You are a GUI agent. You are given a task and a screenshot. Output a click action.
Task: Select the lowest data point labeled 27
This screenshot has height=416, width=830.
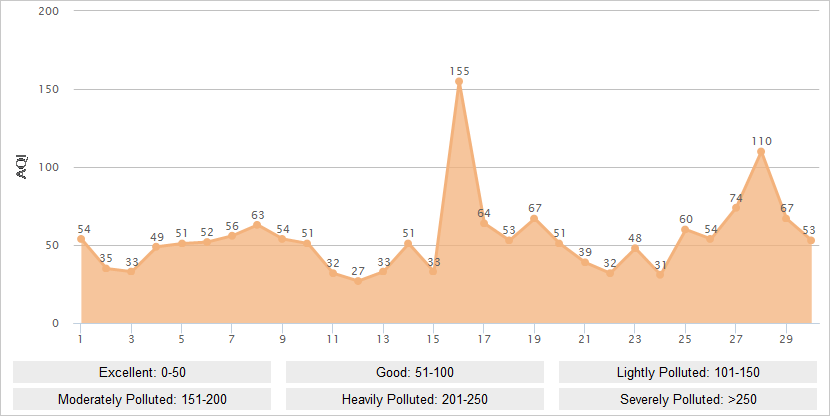pos(358,281)
